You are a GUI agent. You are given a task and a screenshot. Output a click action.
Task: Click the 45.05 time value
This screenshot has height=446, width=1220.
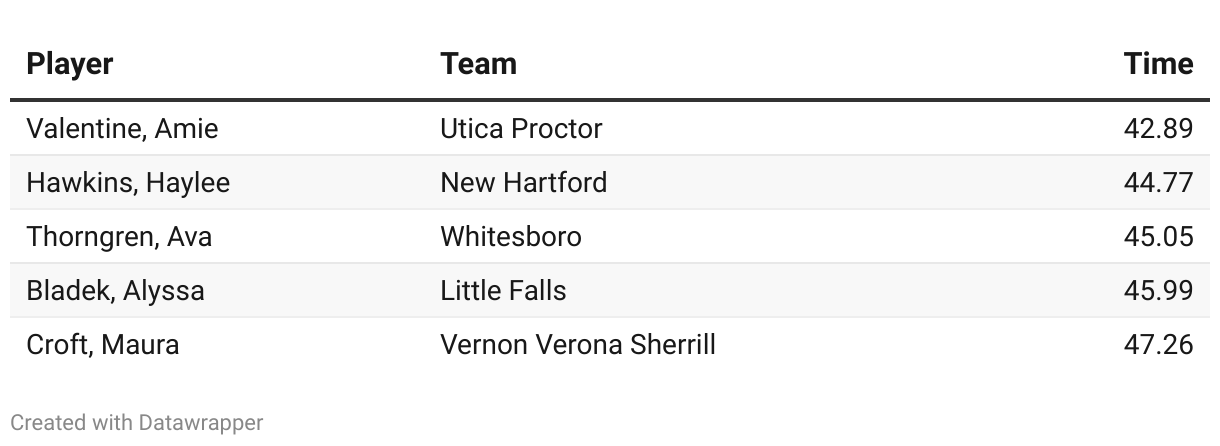1158,237
